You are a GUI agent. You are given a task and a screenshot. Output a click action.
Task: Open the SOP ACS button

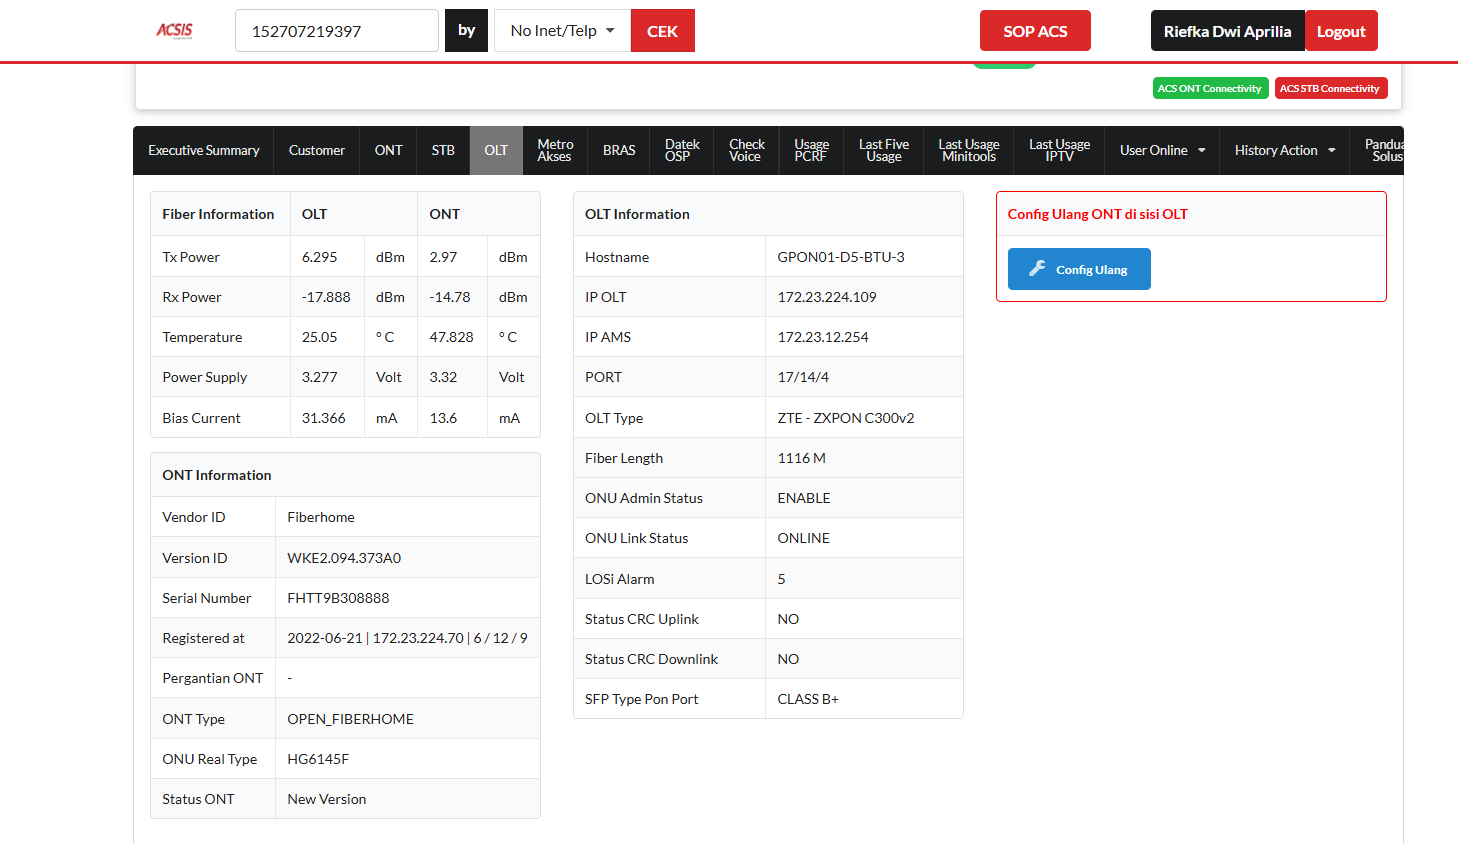coord(1035,31)
